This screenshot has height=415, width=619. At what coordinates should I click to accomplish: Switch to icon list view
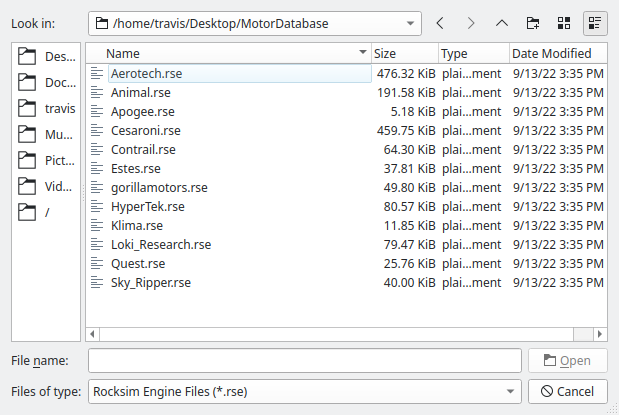point(564,22)
